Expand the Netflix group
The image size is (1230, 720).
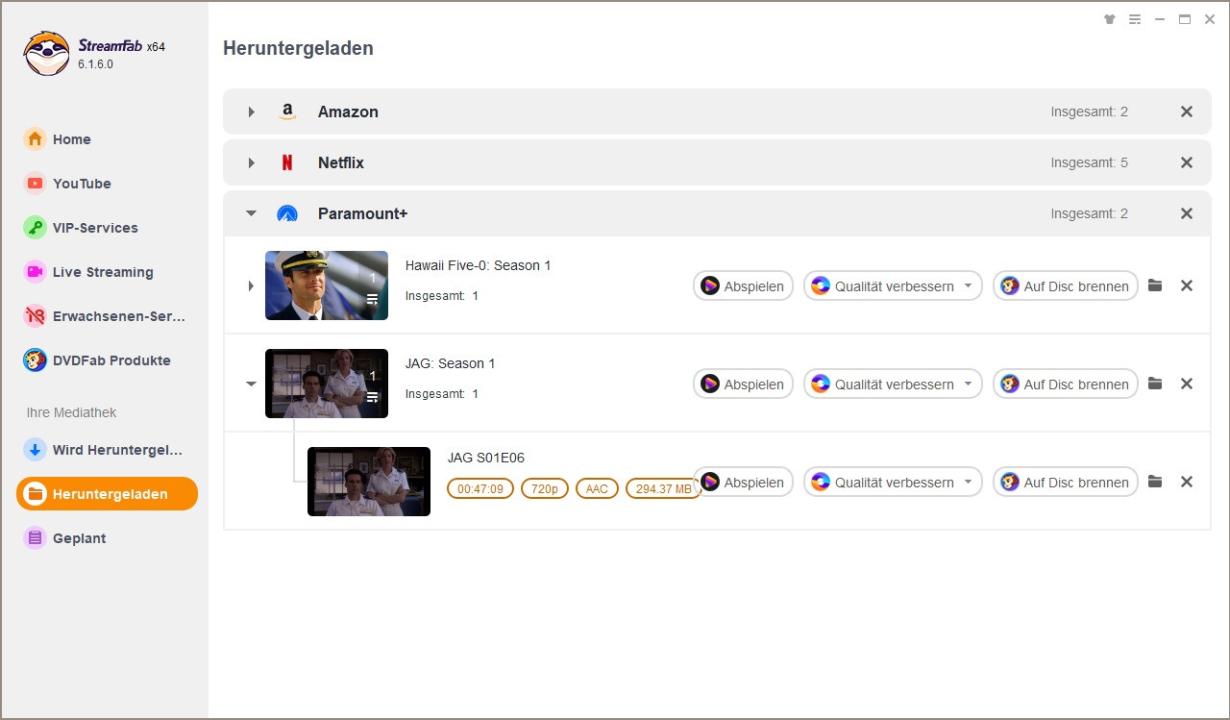pyautogui.click(x=251, y=163)
